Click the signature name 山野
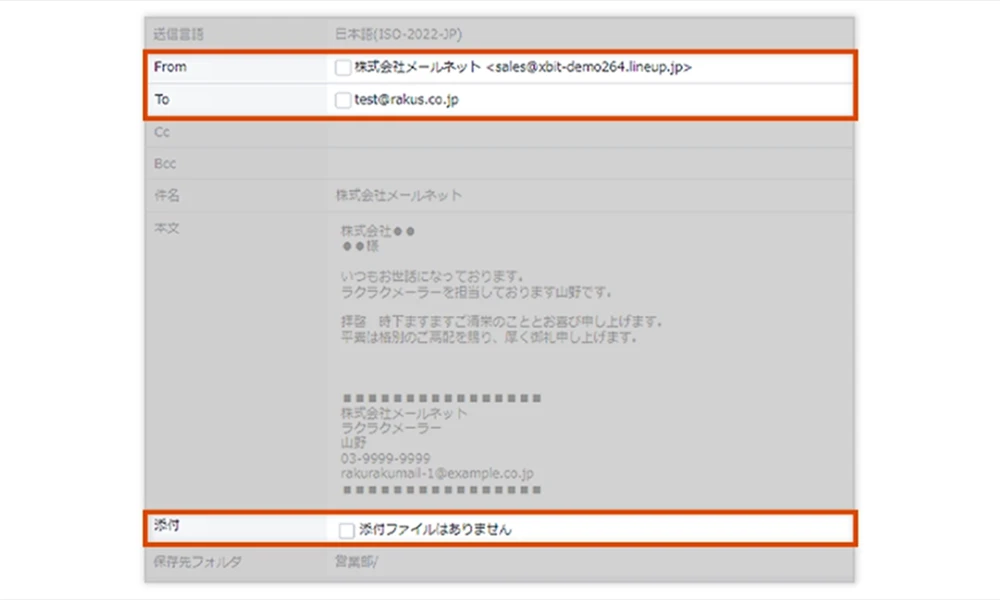Viewport: 1000px width, 600px height. 353,443
